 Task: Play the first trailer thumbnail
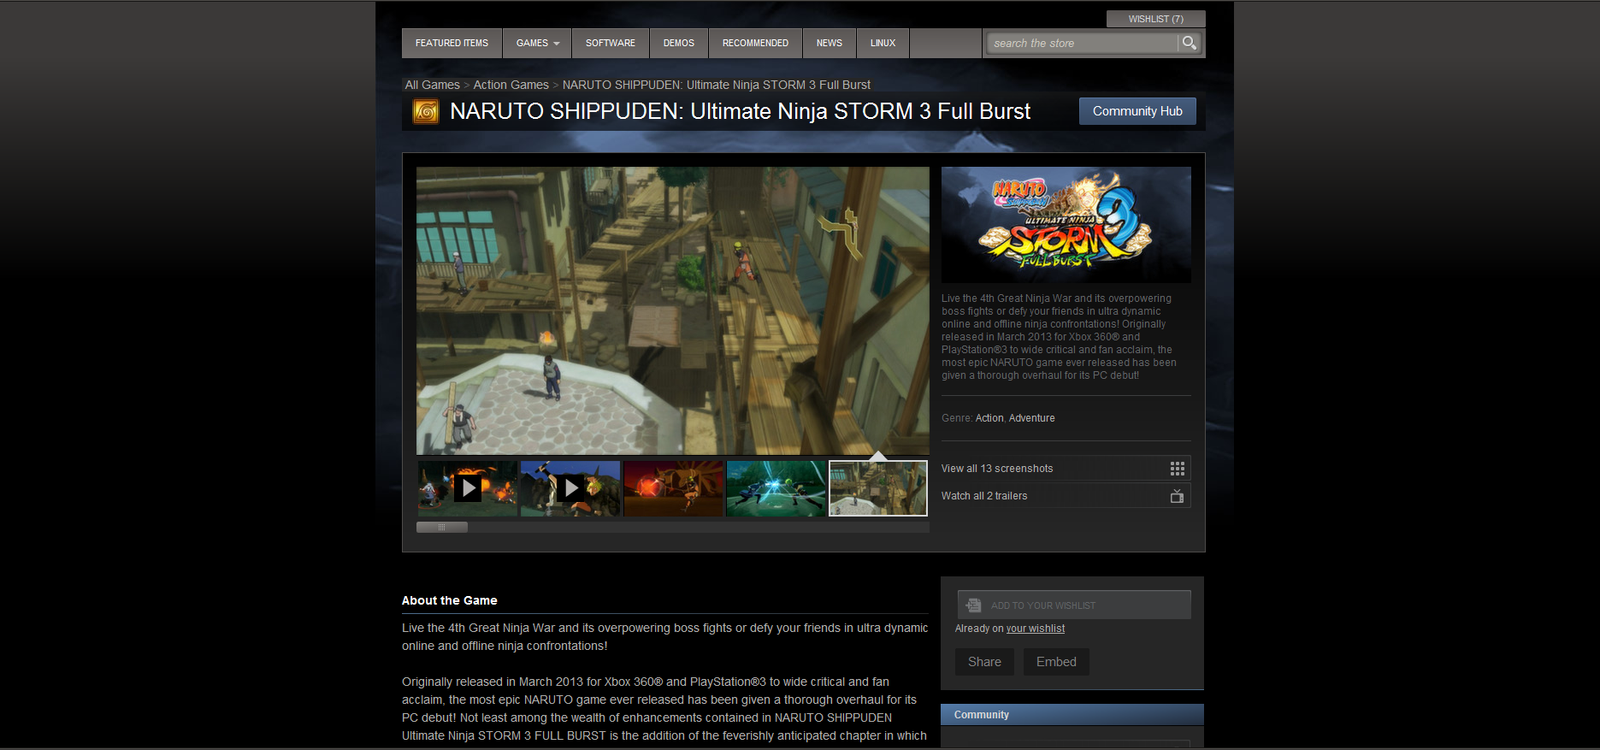point(468,488)
